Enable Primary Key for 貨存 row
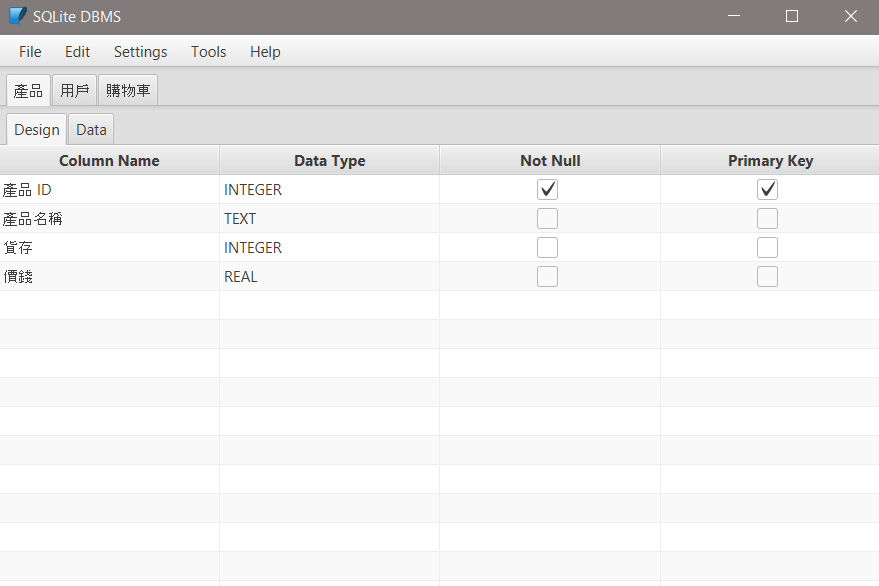879x586 pixels. click(x=767, y=247)
